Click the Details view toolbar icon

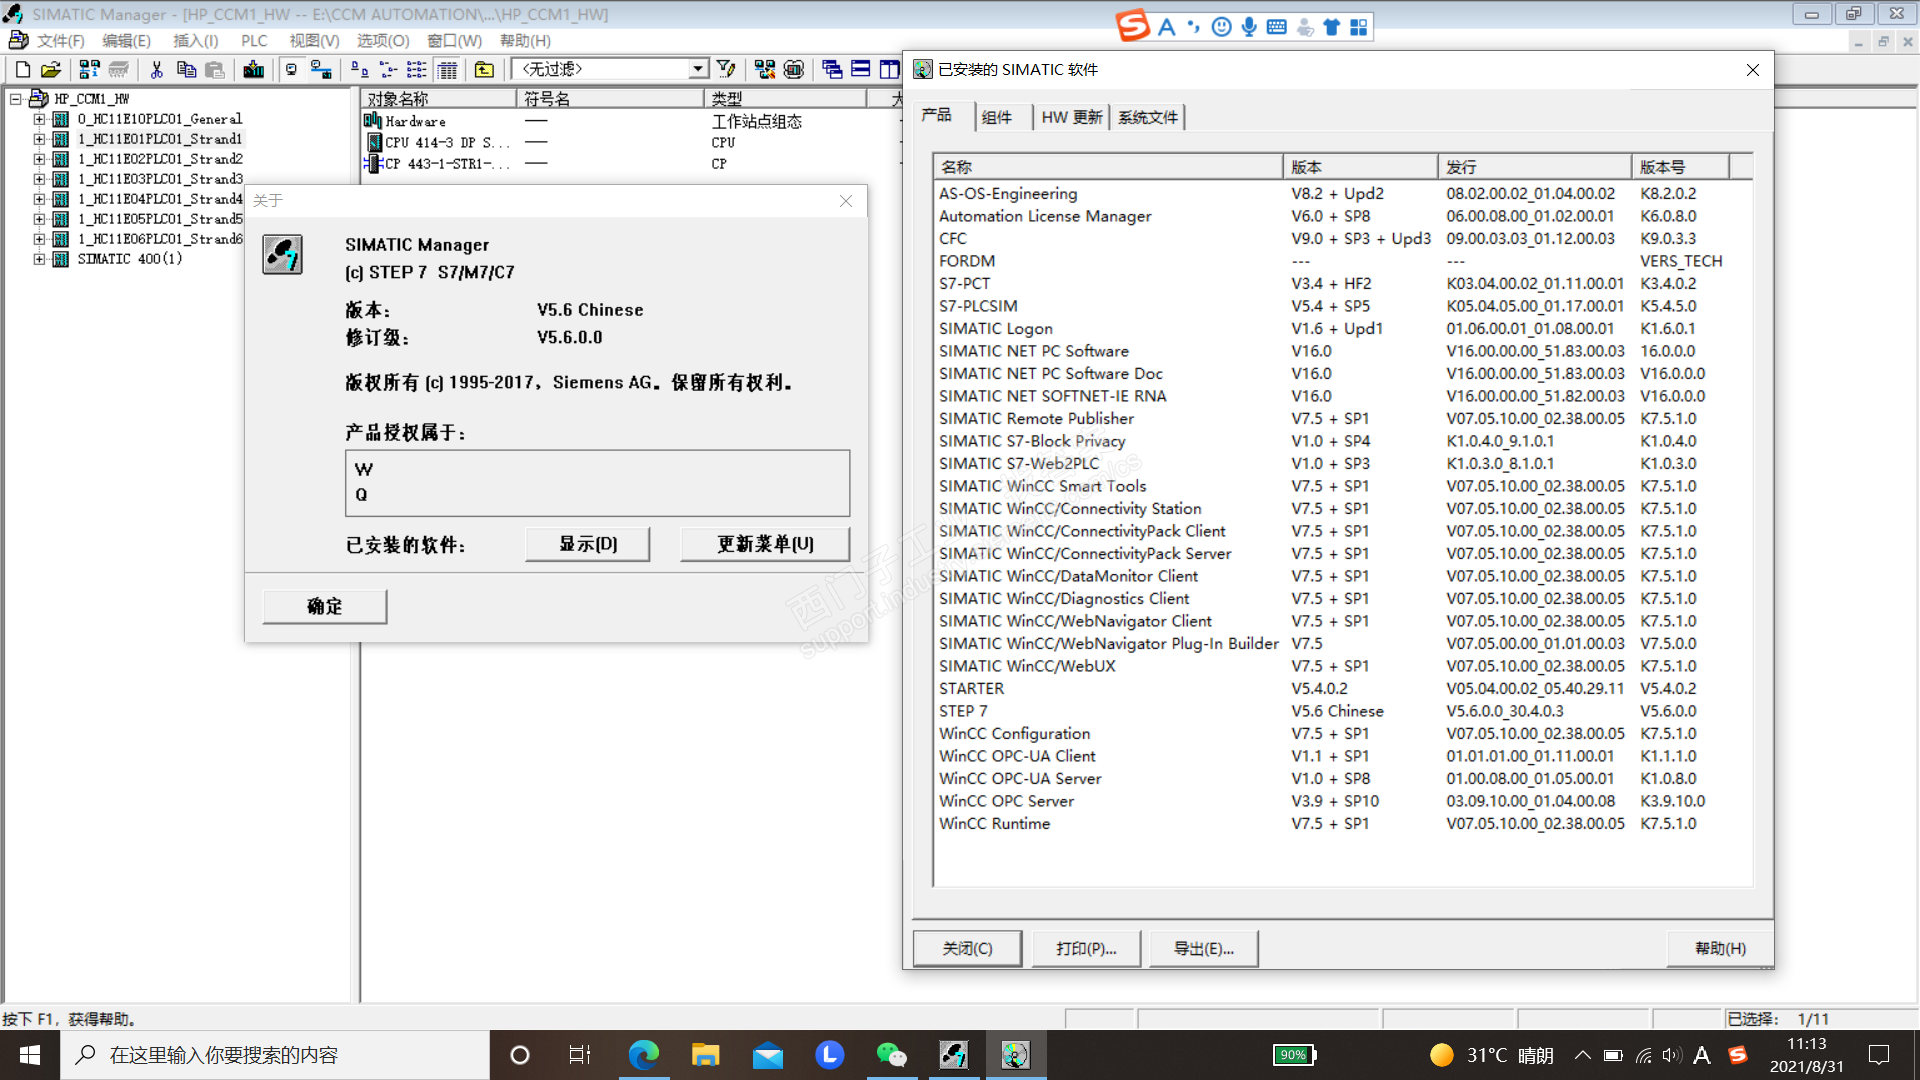coord(447,69)
